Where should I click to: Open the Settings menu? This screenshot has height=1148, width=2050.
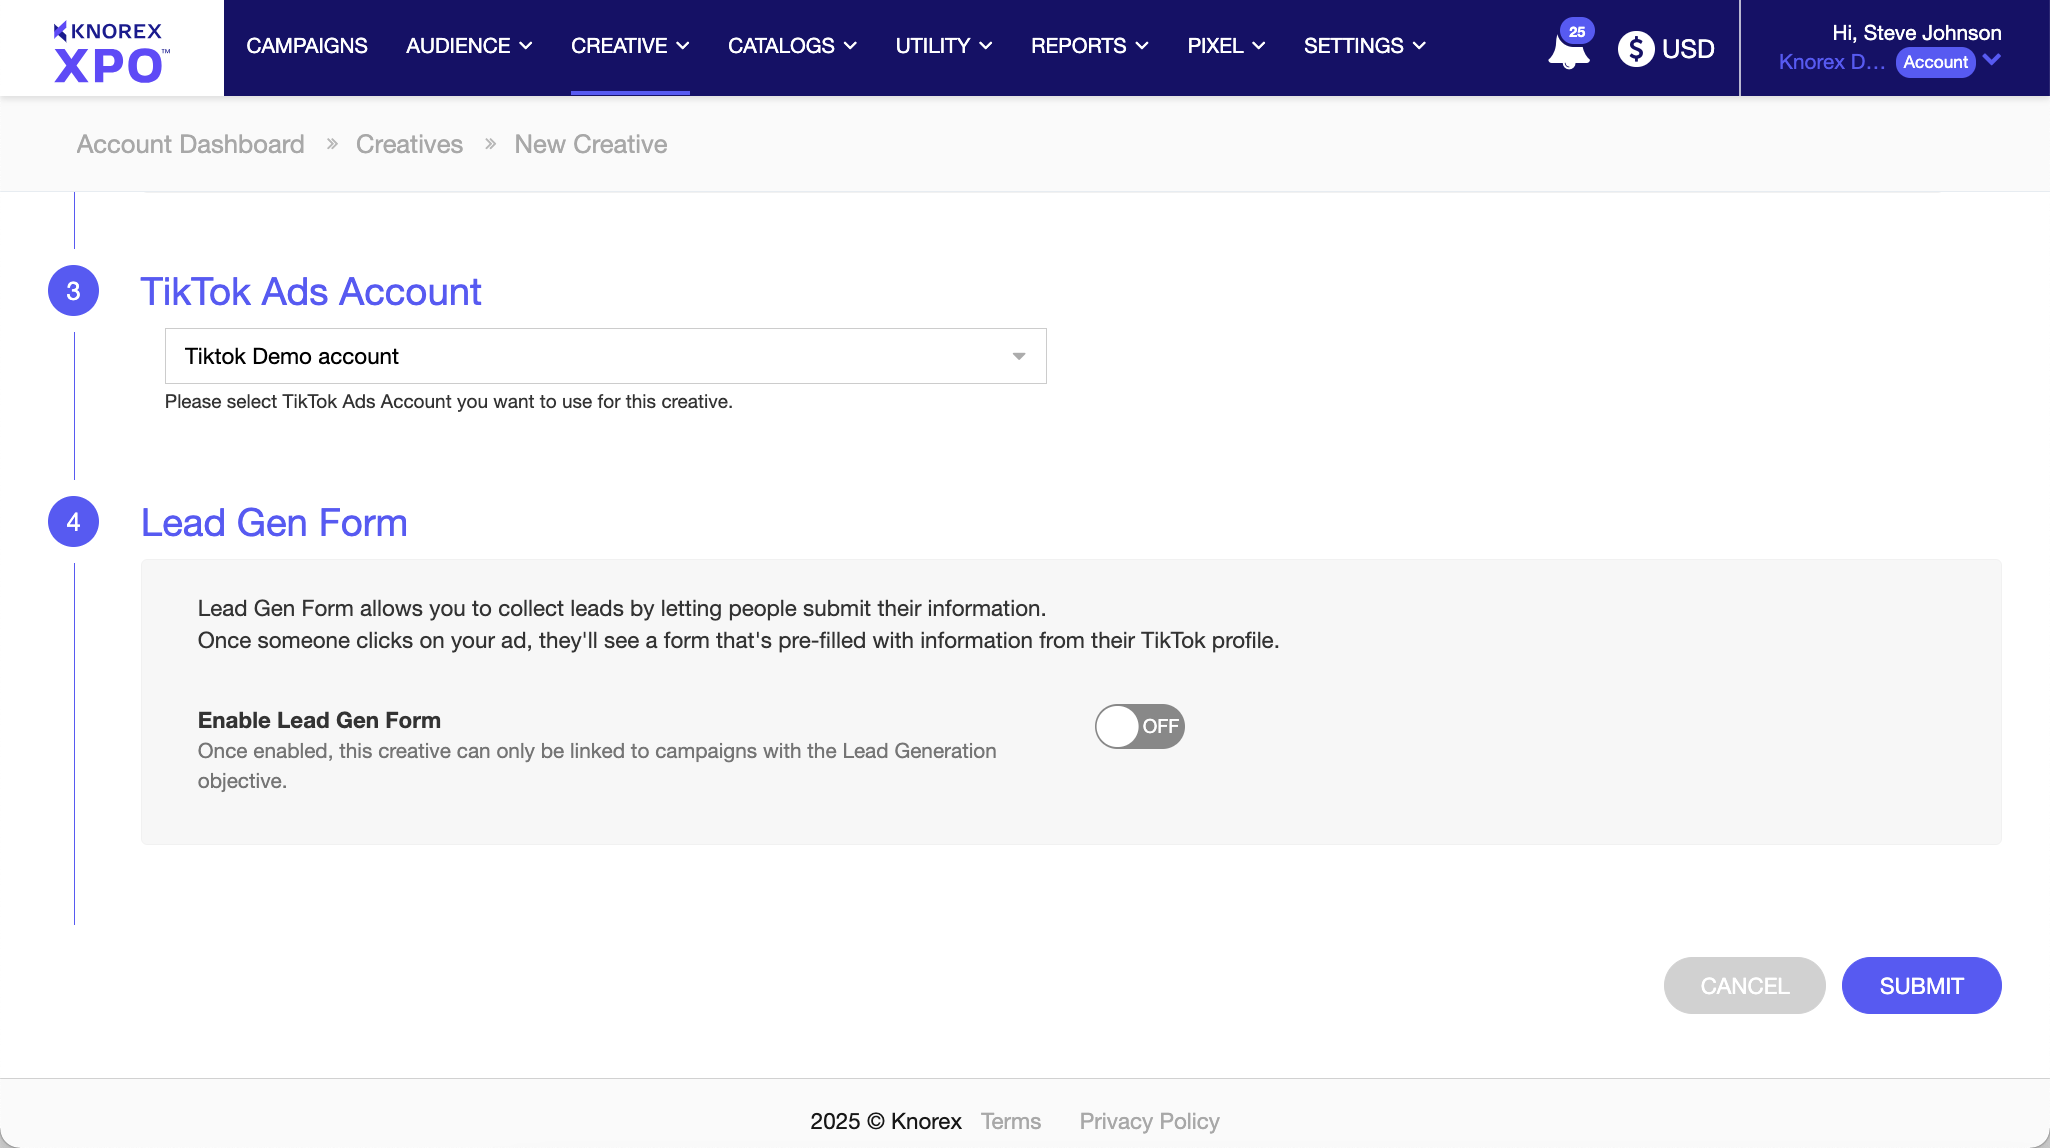click(x=1364, y=46)
